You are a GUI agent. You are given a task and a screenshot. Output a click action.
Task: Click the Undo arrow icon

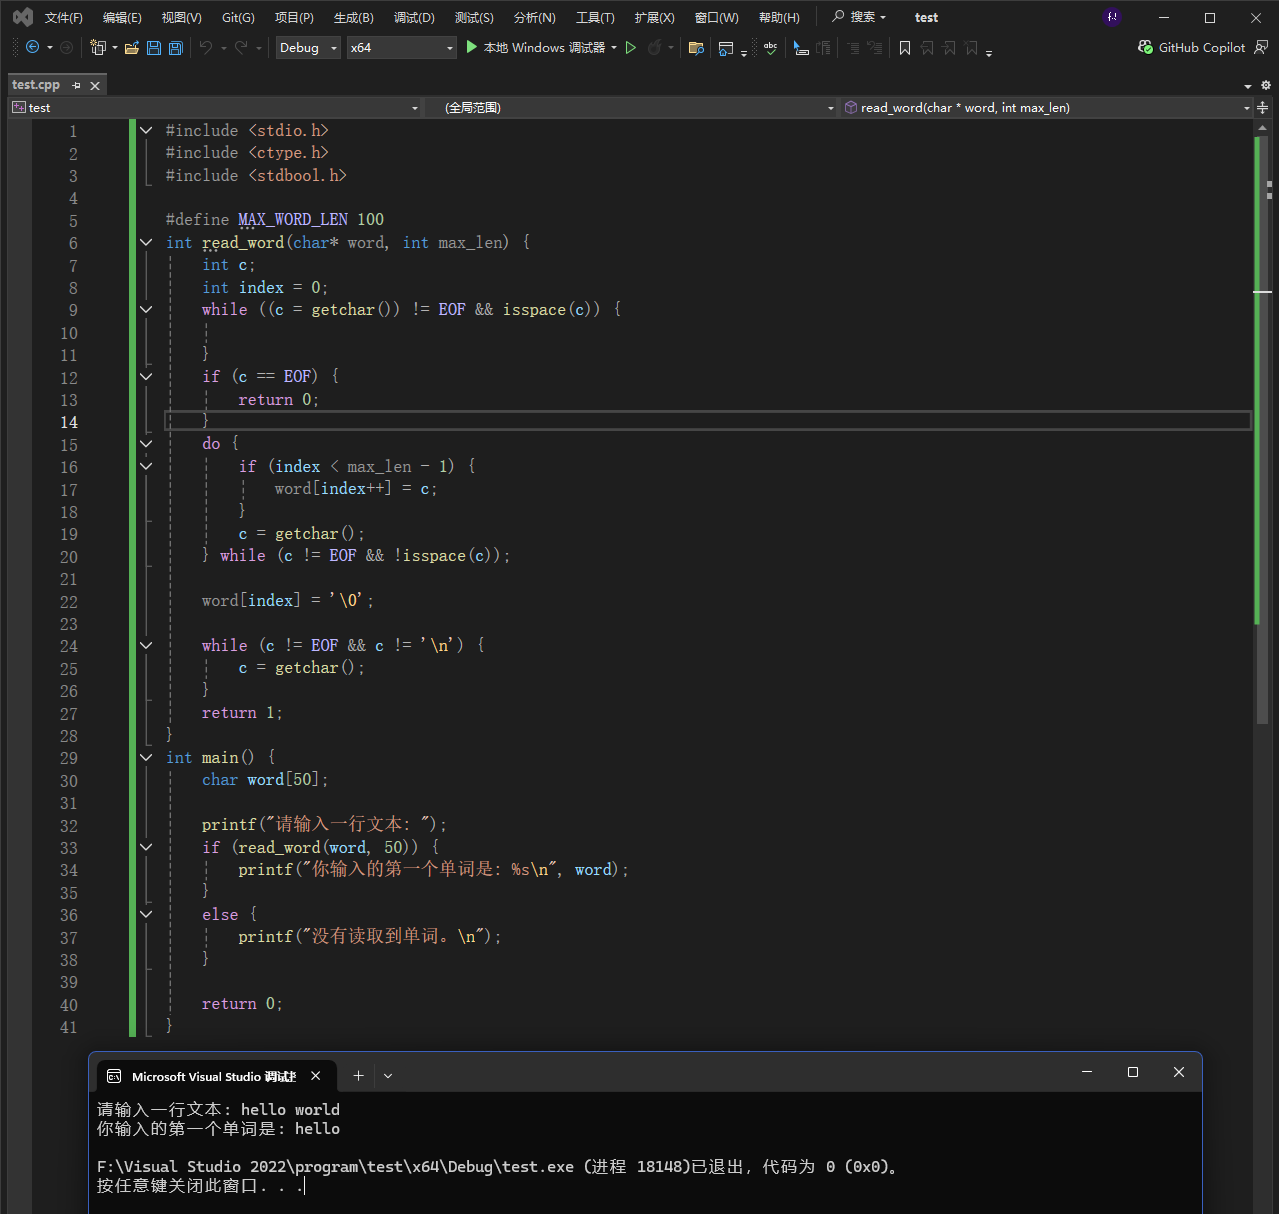click(206, 47)
